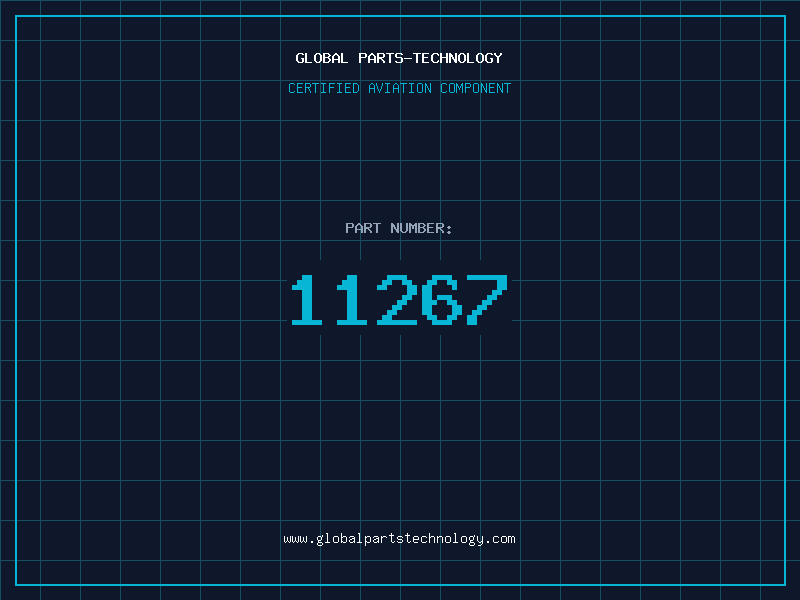Viewport: 800px width, 600px height.
Task: Click the GLOBAL PARTS-TECHNOLOGY heading
Action: (x=399, y=58)
